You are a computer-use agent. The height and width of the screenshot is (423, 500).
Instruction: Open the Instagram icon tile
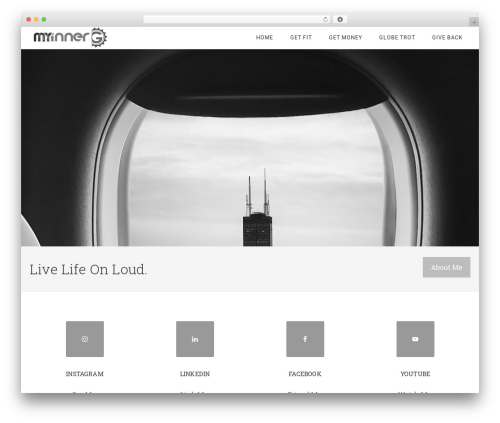[x=85, y=339]
